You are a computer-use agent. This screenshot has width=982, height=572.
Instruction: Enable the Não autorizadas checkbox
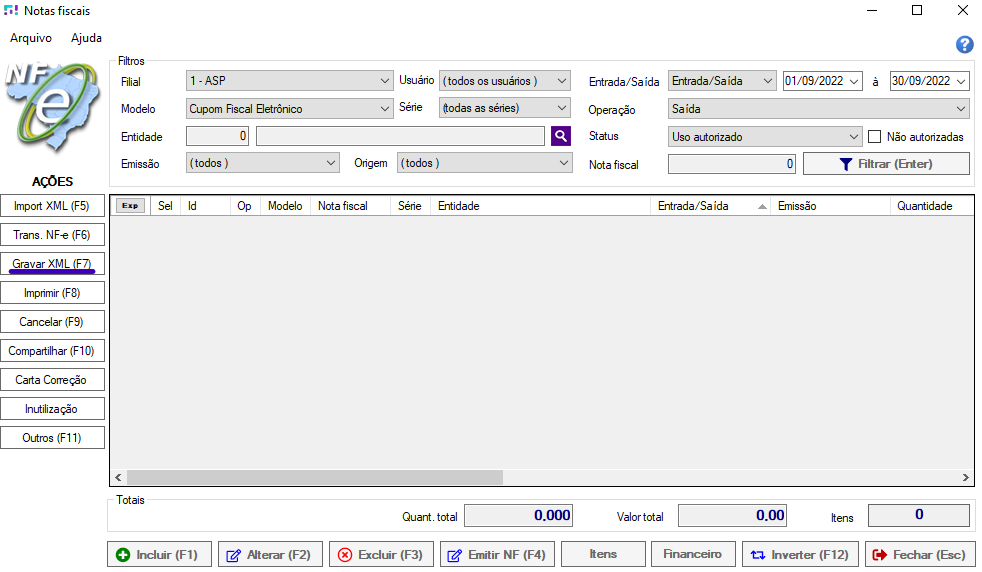874,136
